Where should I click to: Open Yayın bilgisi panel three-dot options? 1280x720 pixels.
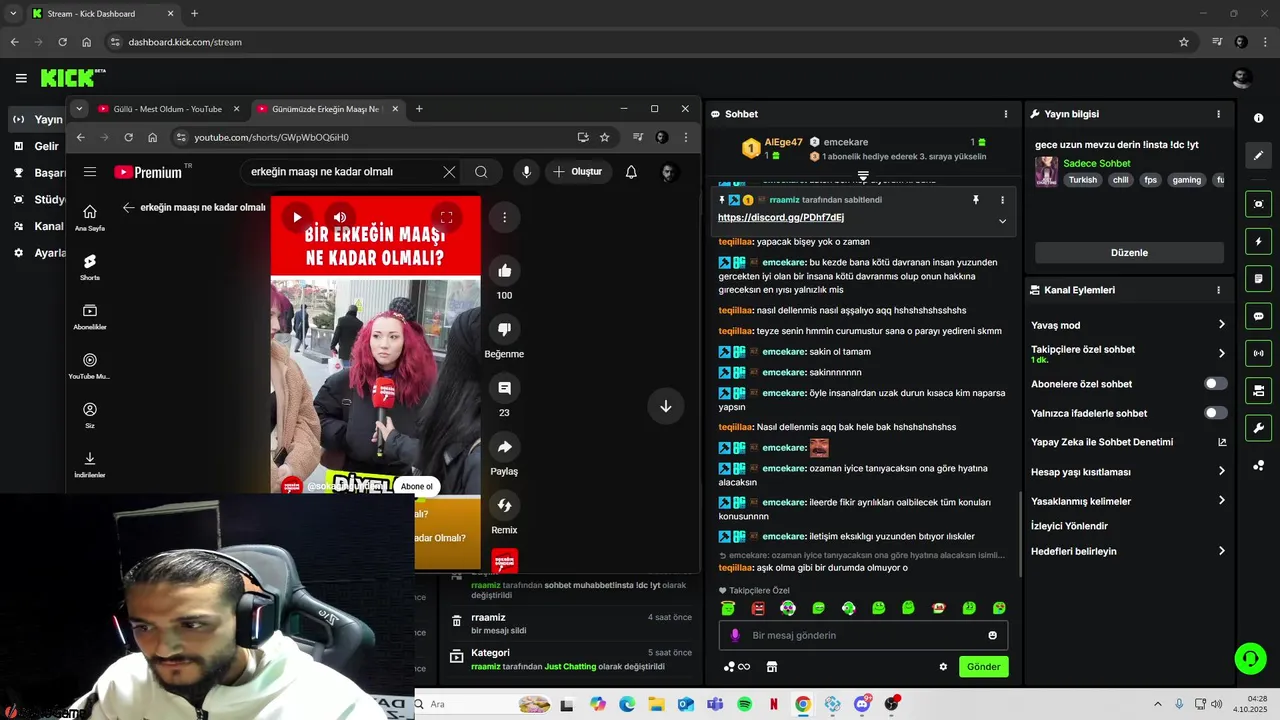1218,114
